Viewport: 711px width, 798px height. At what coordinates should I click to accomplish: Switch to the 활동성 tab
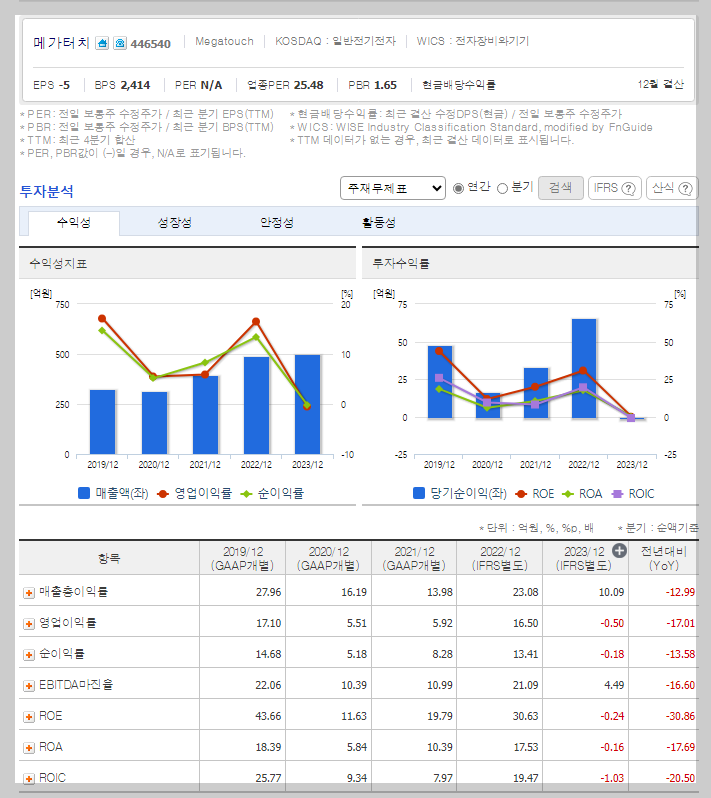pos(379,223)
